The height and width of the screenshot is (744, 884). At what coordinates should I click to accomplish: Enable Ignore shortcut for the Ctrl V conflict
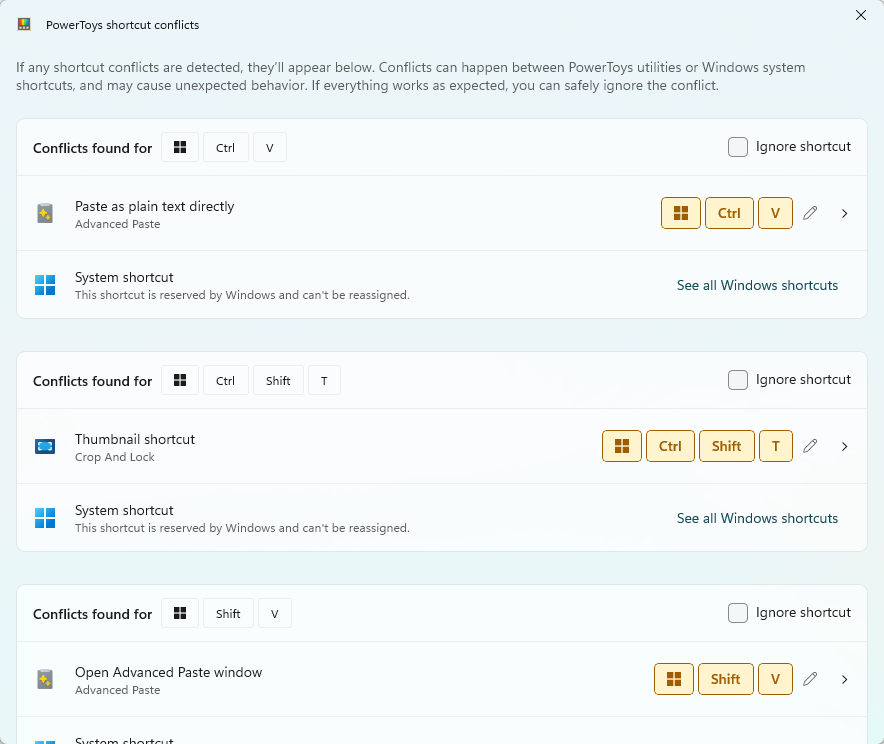point(738,146)
